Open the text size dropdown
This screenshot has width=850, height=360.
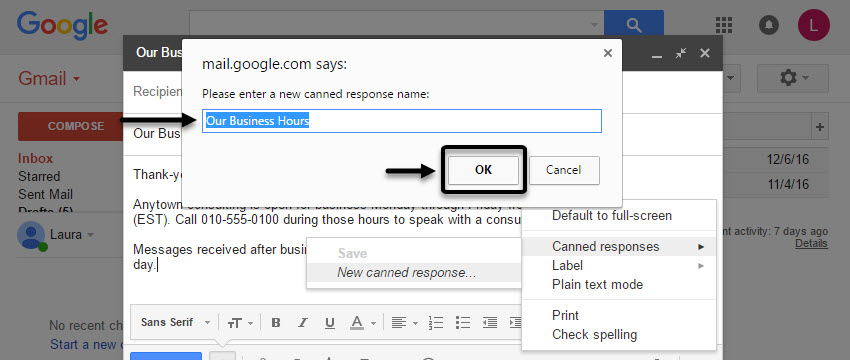[240, 323]
